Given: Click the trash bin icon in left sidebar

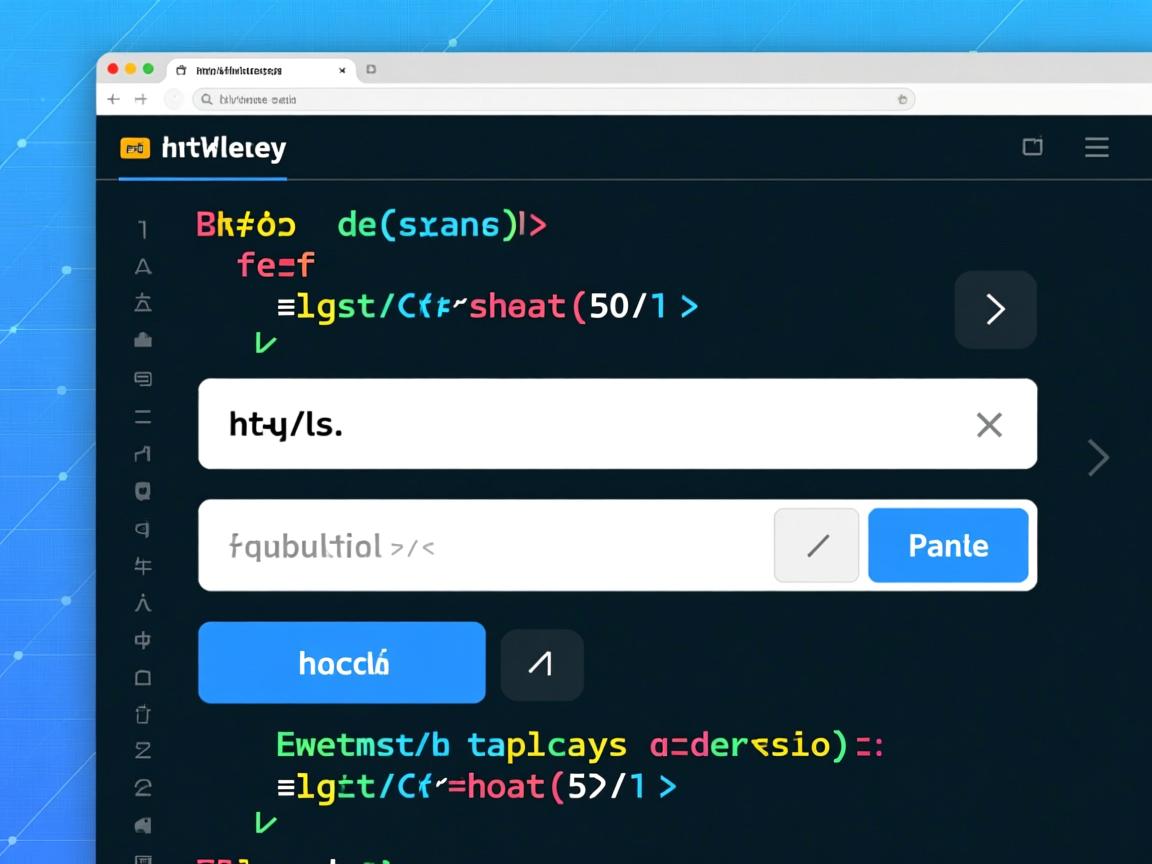Looking at the screenshot, I should 142,713.
